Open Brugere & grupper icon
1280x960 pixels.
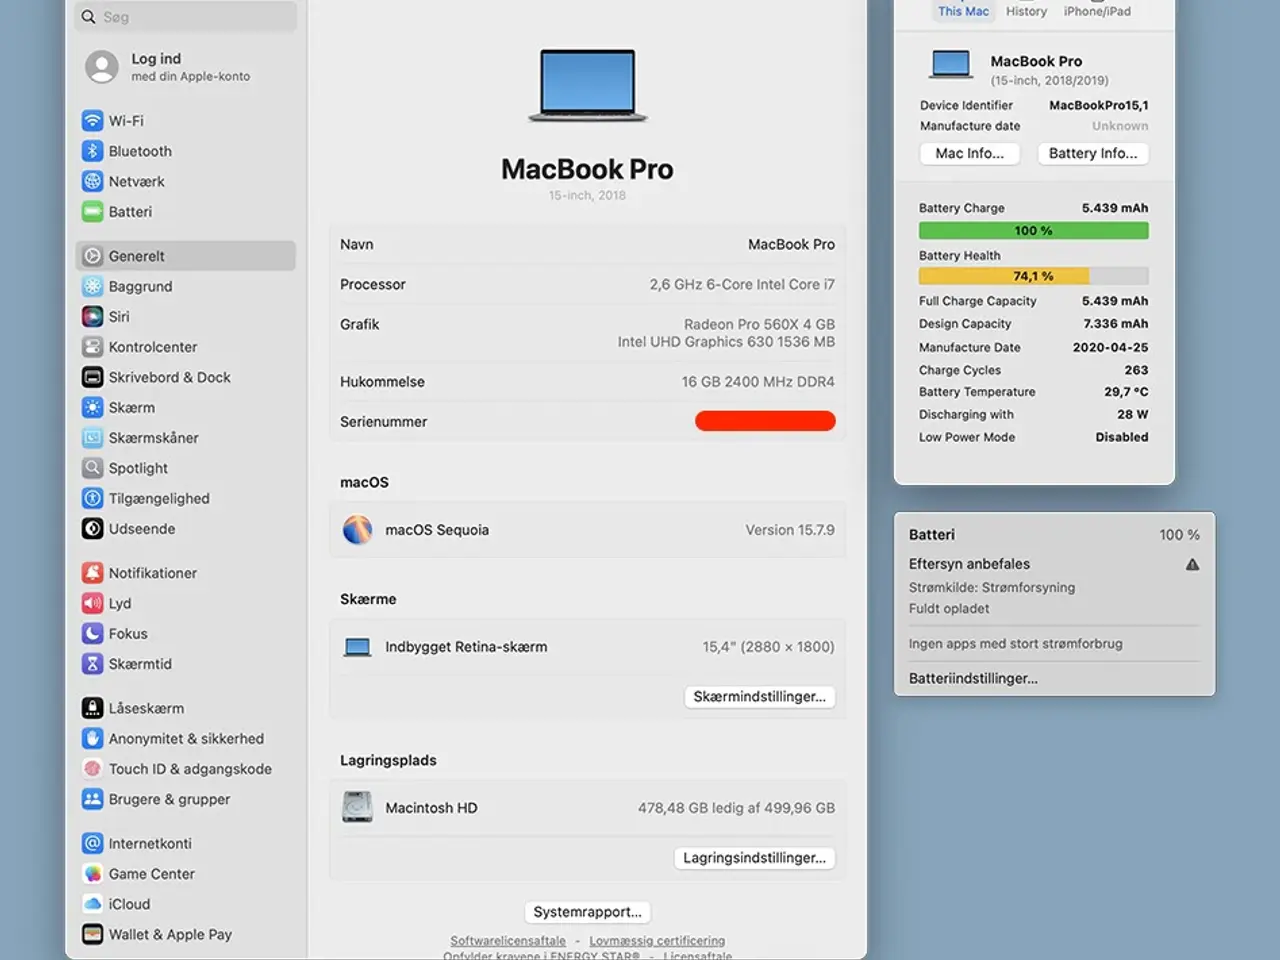tap(92, 799)
